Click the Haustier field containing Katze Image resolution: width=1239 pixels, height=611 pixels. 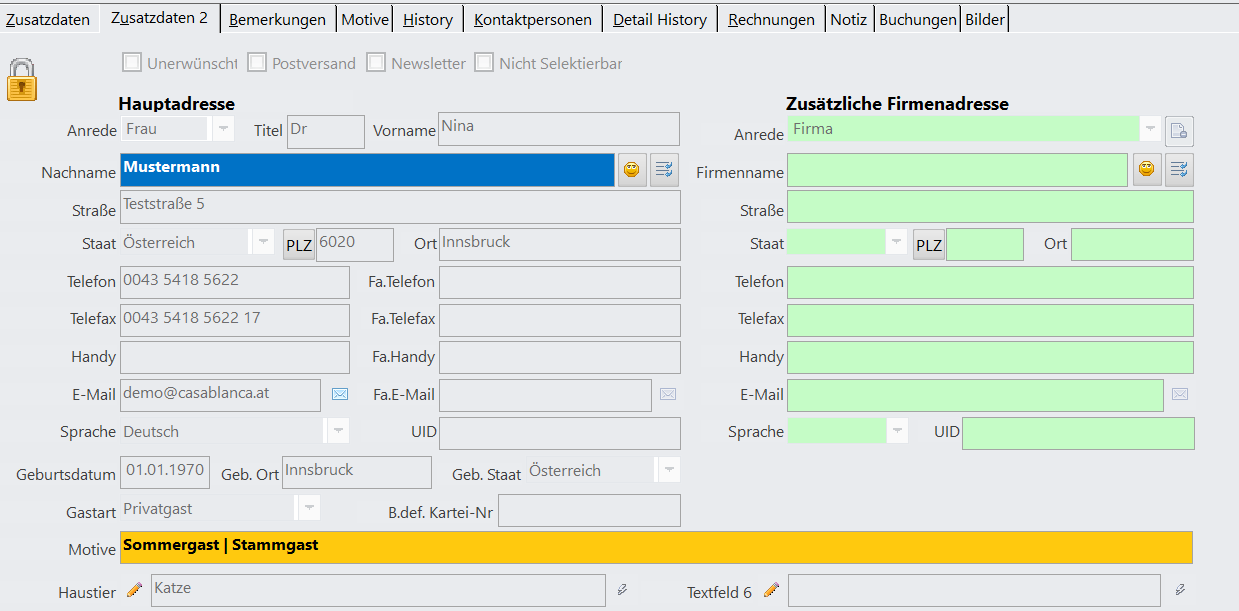click(378, 590)
